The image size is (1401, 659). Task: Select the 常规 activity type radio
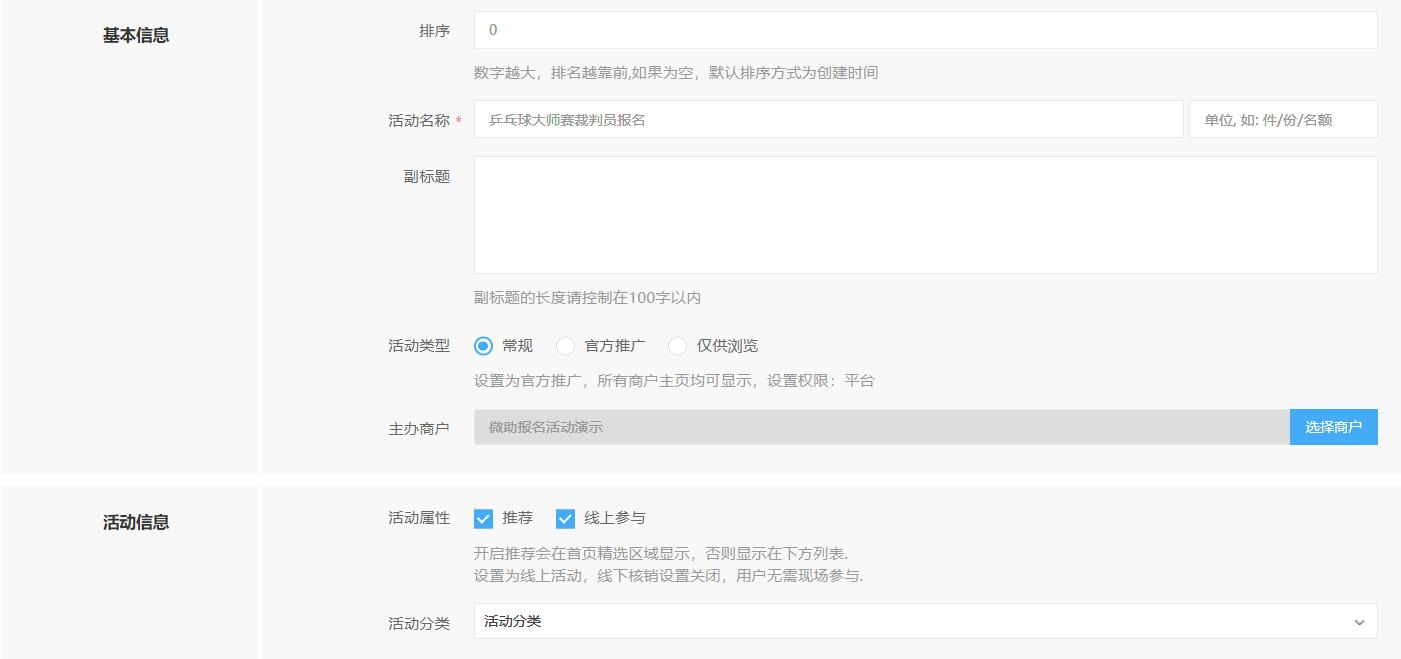484,346
